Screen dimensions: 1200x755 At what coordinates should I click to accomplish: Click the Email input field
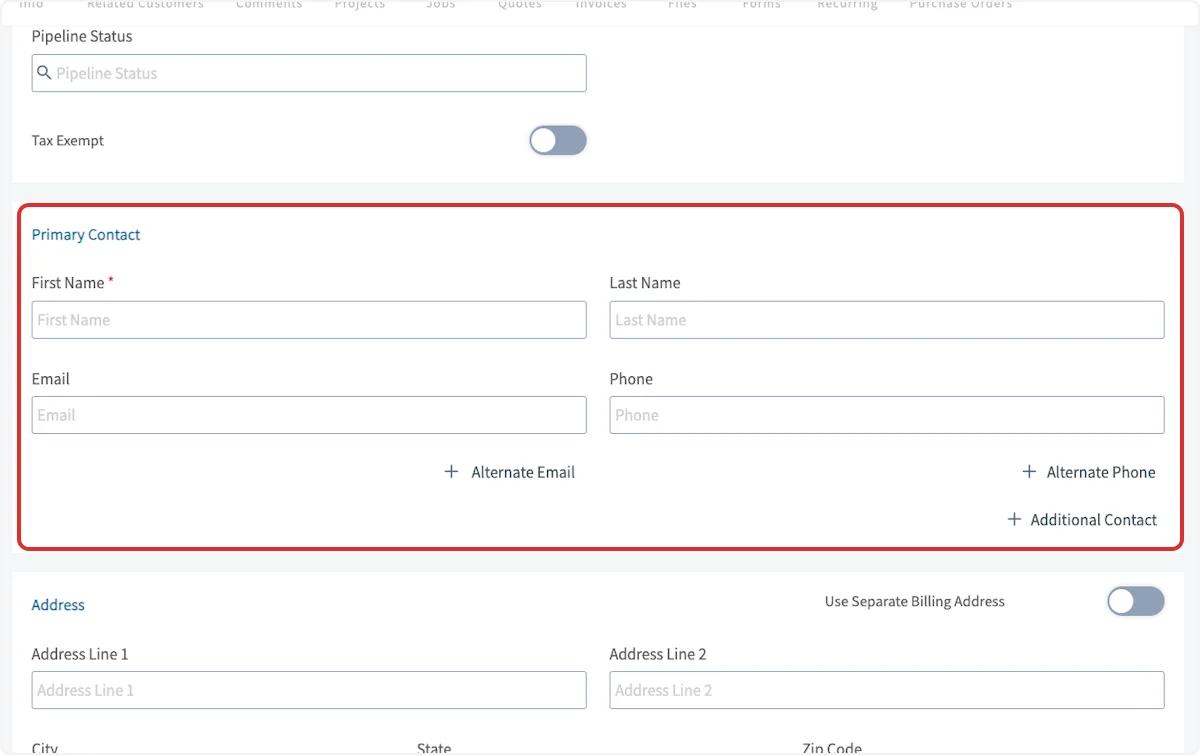tap(309, 415)
